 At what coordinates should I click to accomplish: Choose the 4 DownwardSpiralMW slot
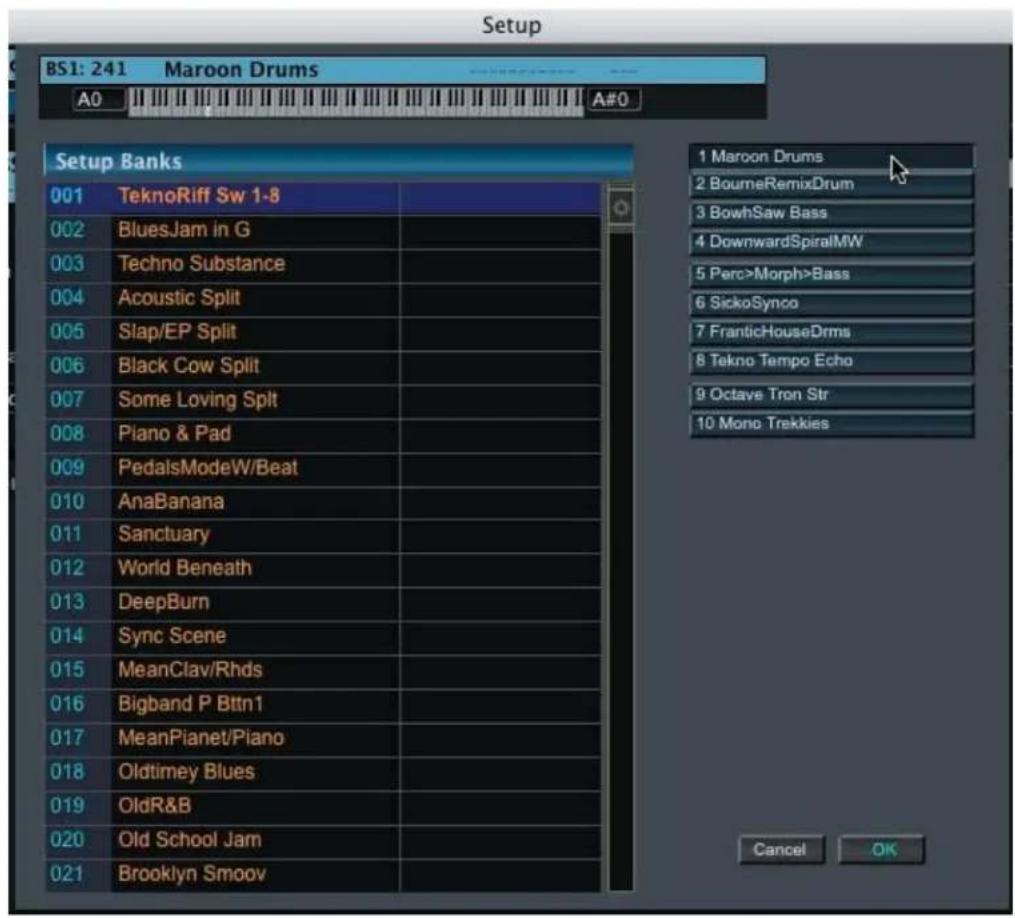tap(831, 243)
